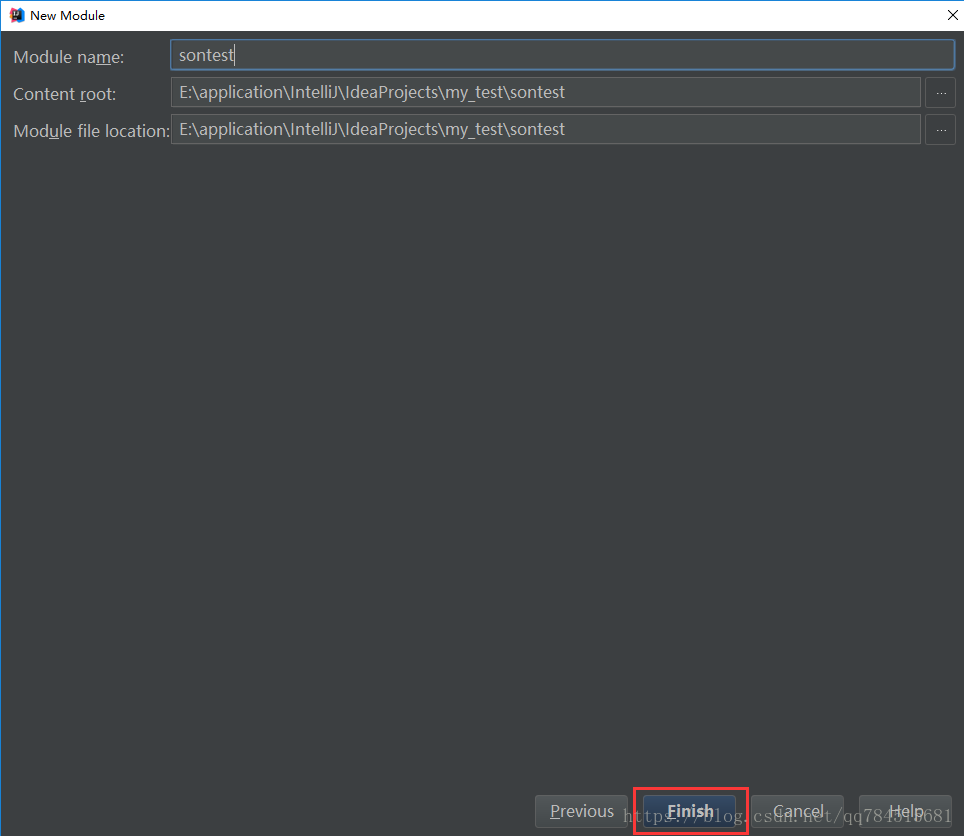Open Help for the New Module dialog
The width and height of the screenshot is (964, 836).
point(906,811)
